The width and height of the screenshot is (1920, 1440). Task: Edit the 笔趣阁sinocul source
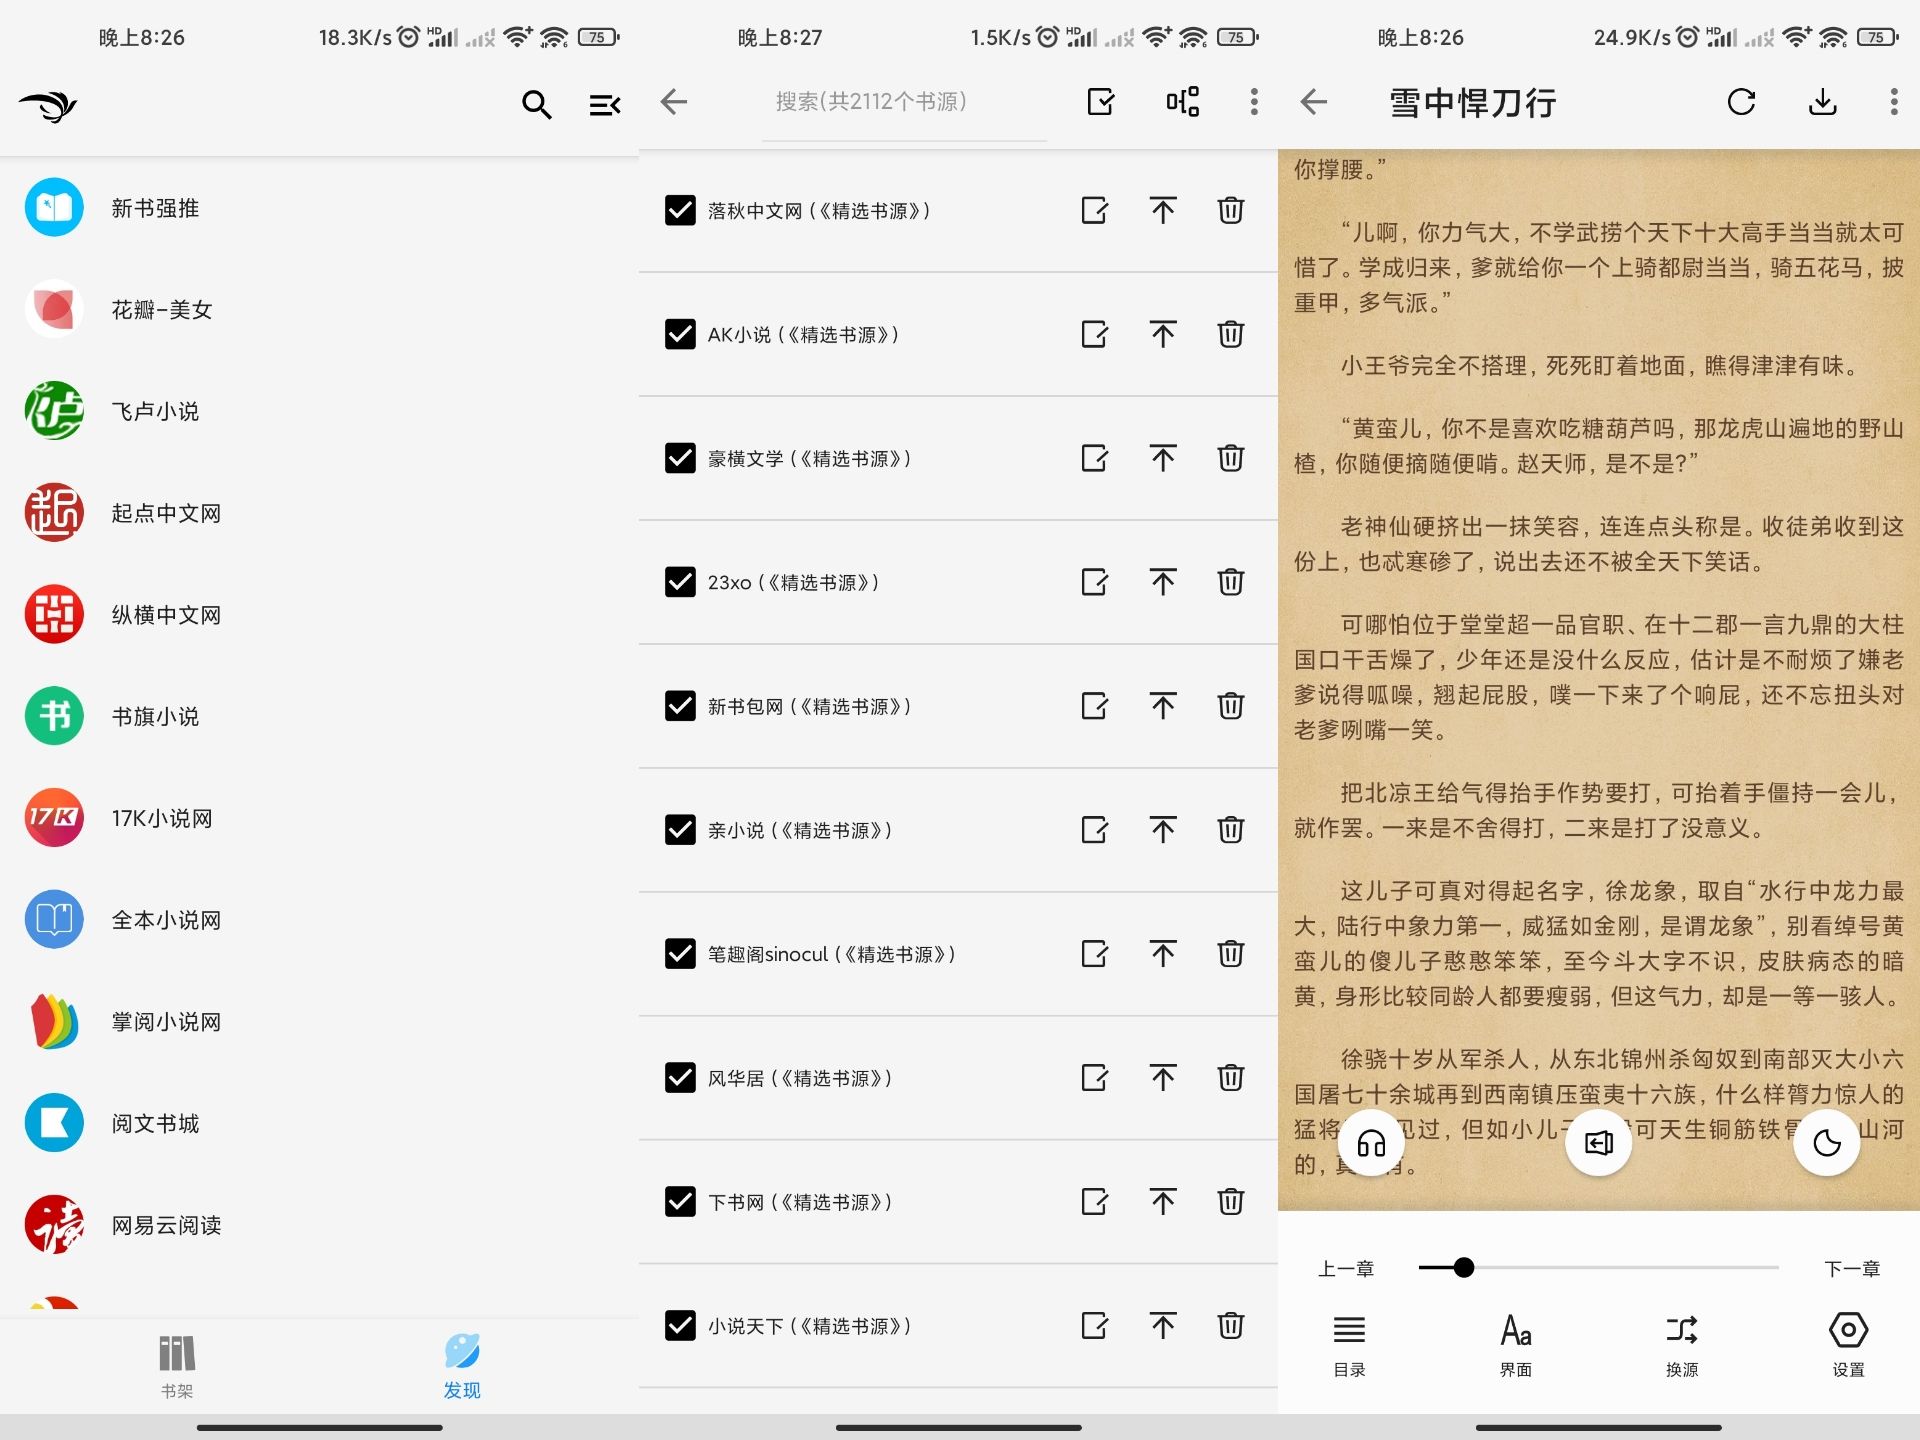pos(1095,954)
